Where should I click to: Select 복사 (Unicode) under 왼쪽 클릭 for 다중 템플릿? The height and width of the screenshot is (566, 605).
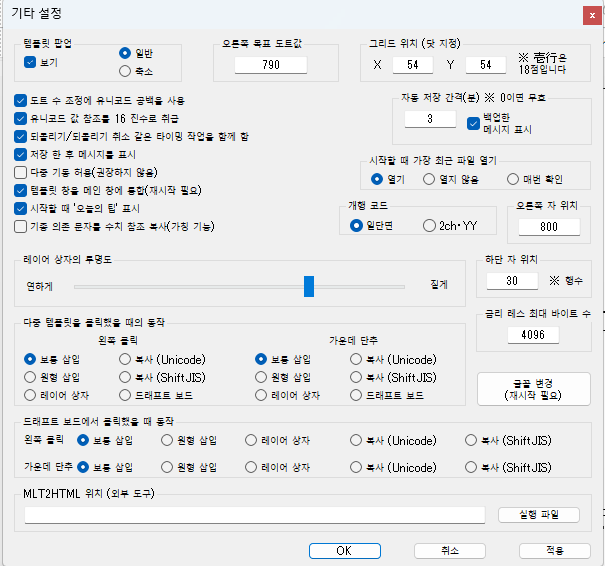click(x=125, y=359)
